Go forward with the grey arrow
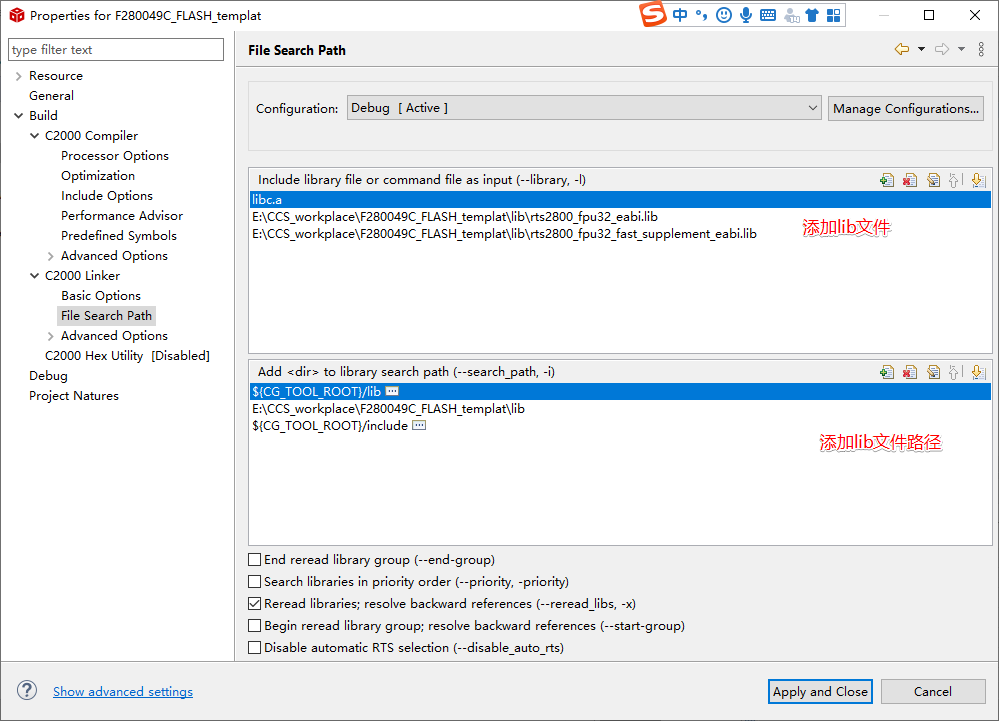Screen dimensions: 999x721 click(x=942, y=49)
